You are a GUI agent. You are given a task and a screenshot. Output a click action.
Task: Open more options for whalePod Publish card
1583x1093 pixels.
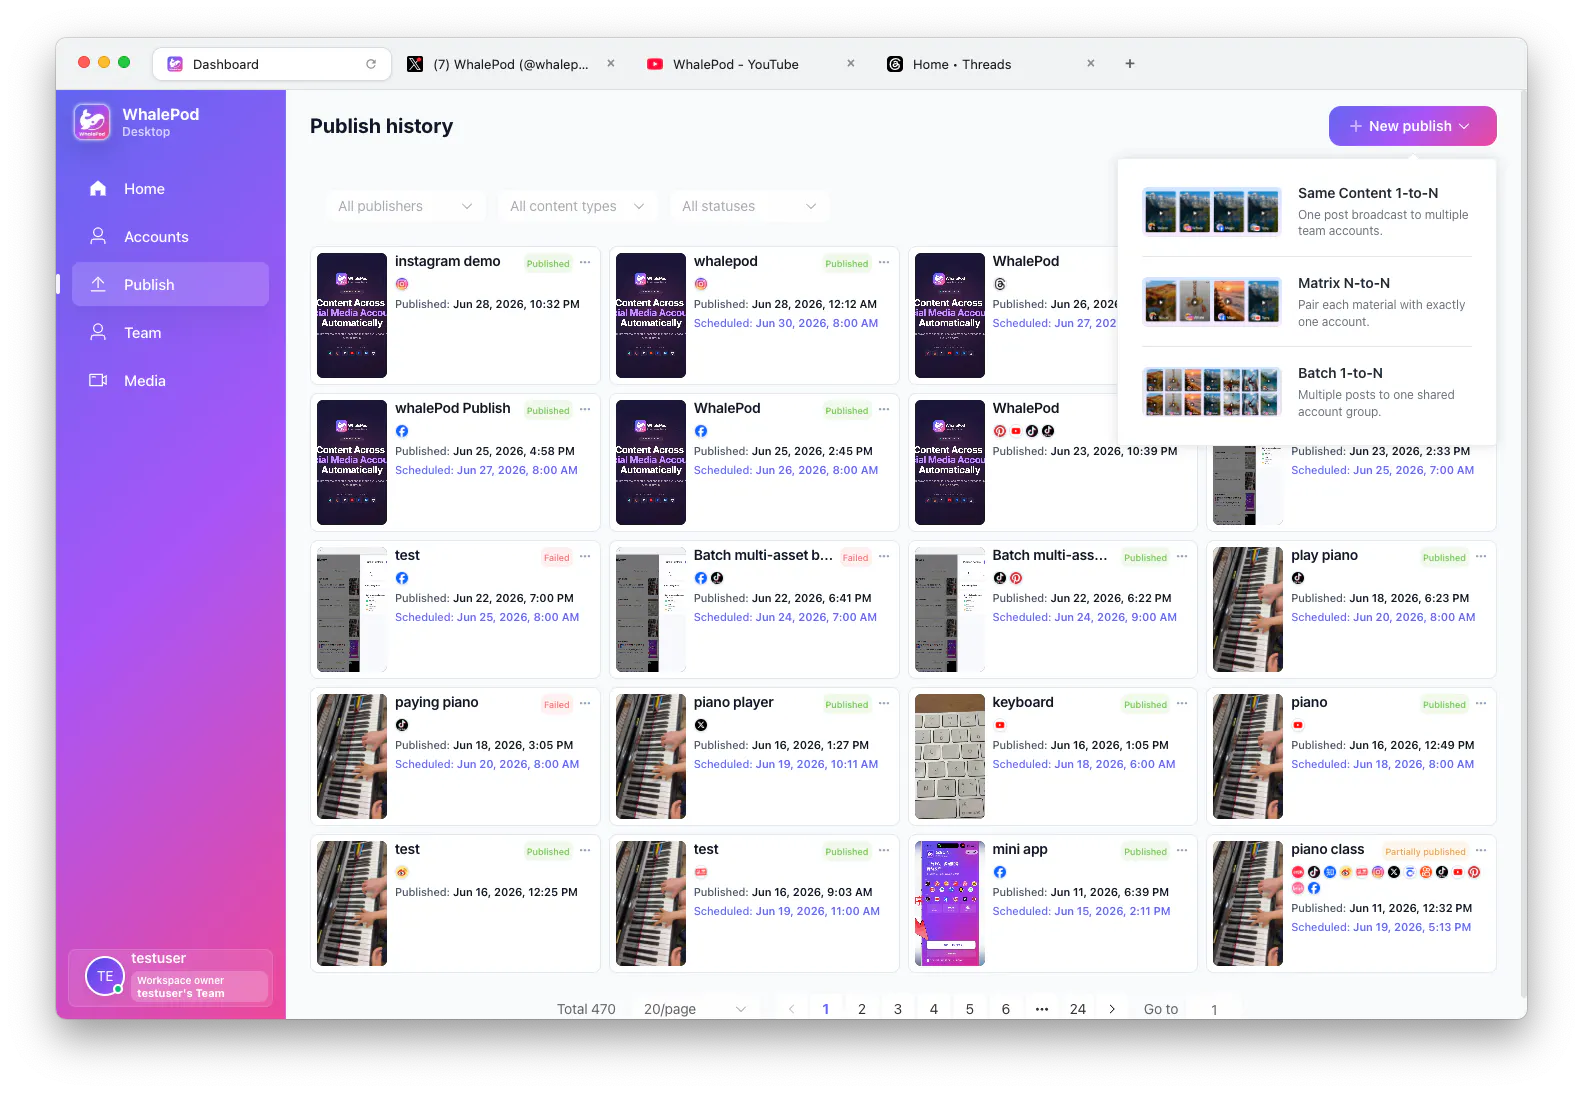pyautogui.click(x=585, y=410)
